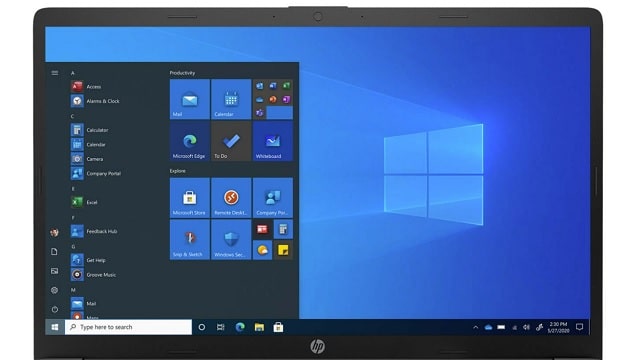
Task: Click the Explore group header
Action: click(x=178, y=171)
